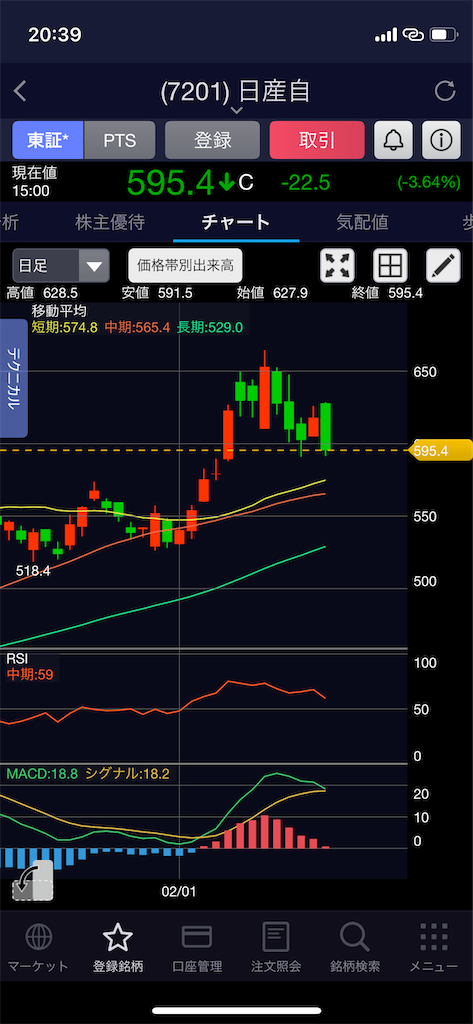473x1024 pixels.
Task: Tap the current price 595.4
Action: (x=170, y=182)
